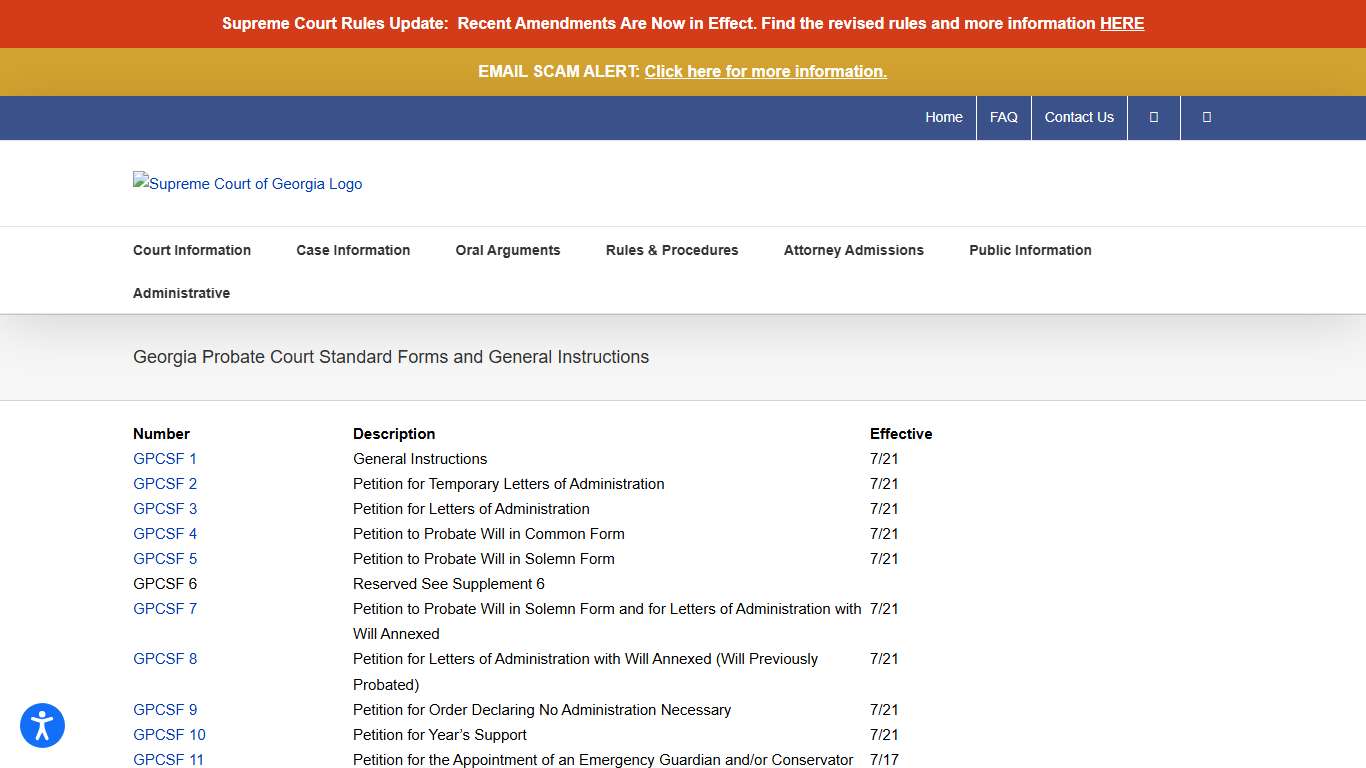Click the Supreme Court of Georgia logo
The image size is (1366, 768).
coord(248,184)
